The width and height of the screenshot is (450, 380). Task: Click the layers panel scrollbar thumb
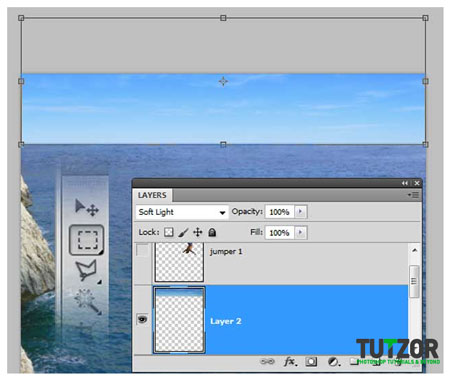[414, 281]
